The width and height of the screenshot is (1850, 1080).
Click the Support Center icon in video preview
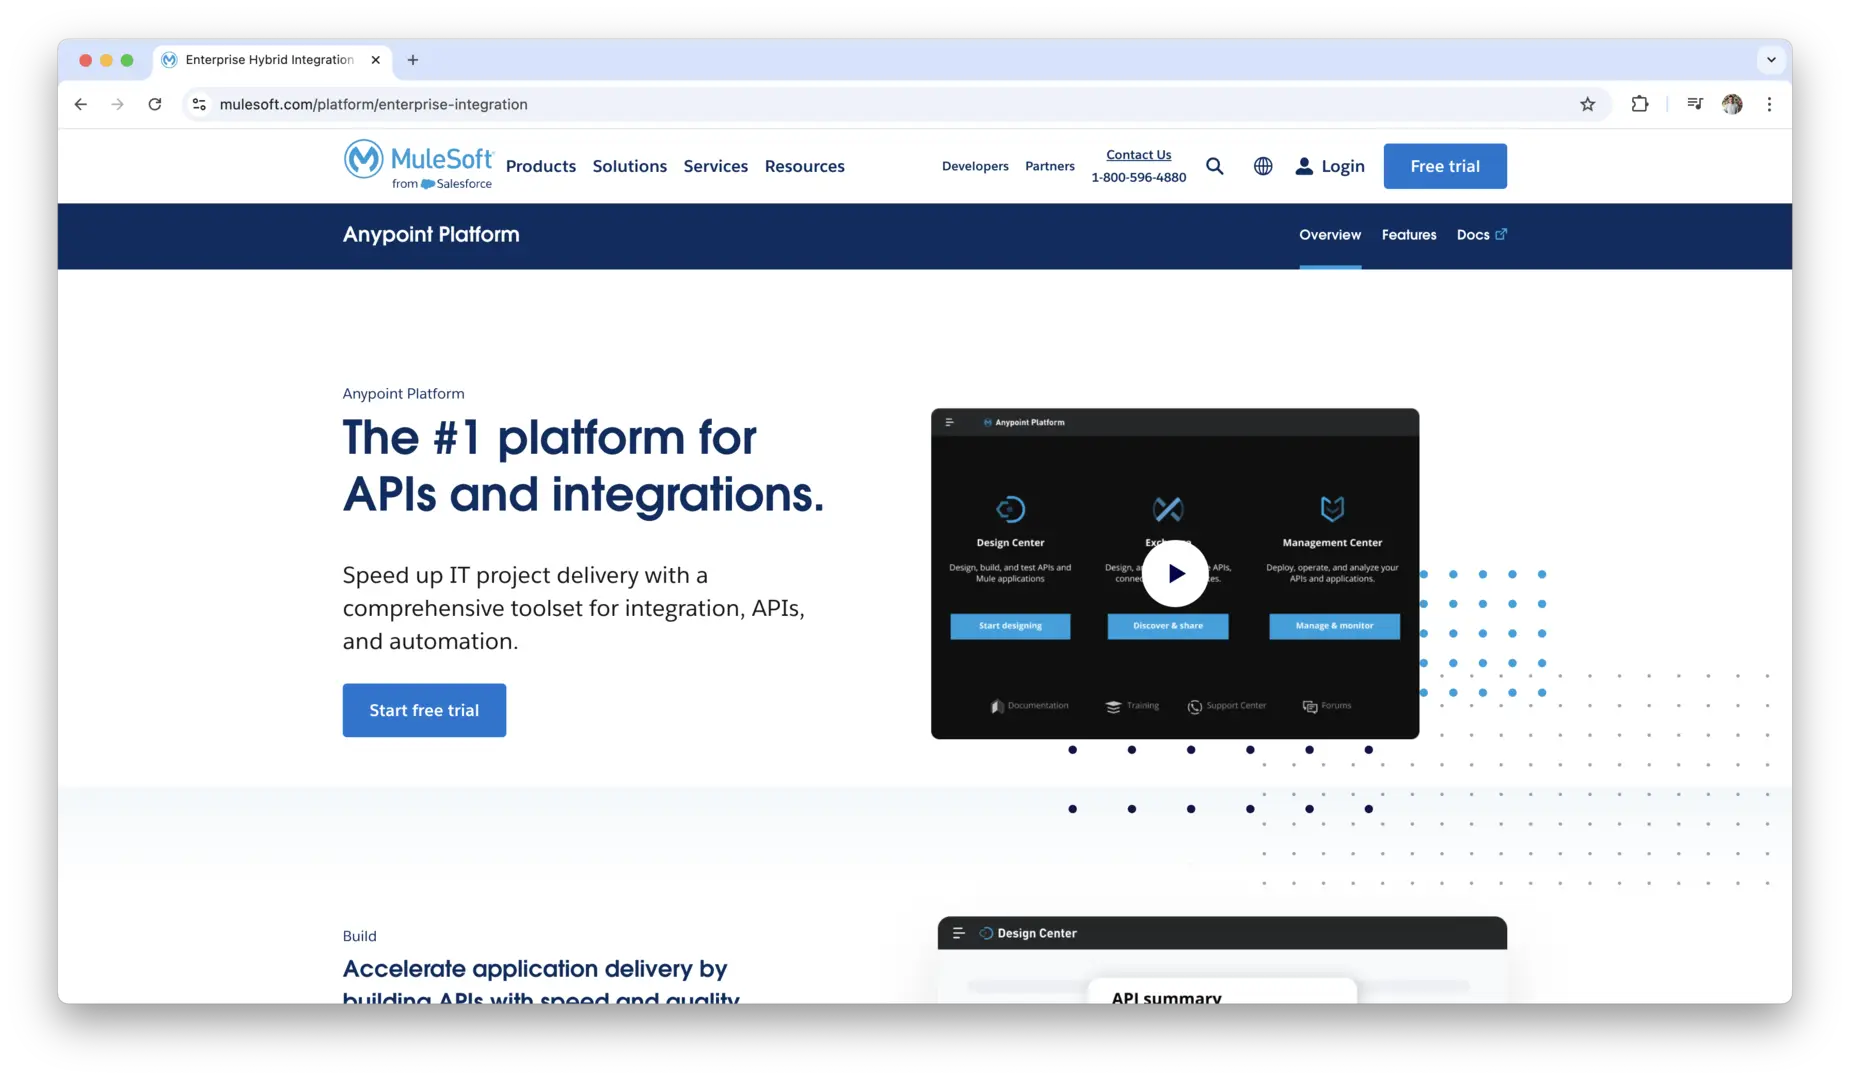[x=1194, y=706]
